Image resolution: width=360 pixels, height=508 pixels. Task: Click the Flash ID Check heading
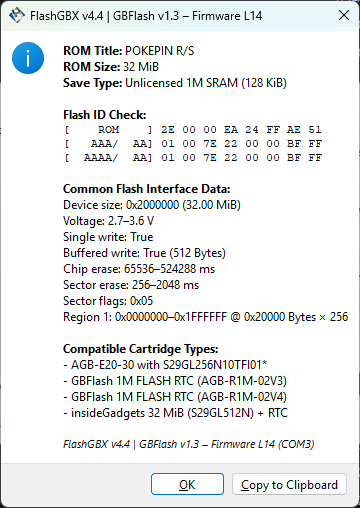coord(105,115)
